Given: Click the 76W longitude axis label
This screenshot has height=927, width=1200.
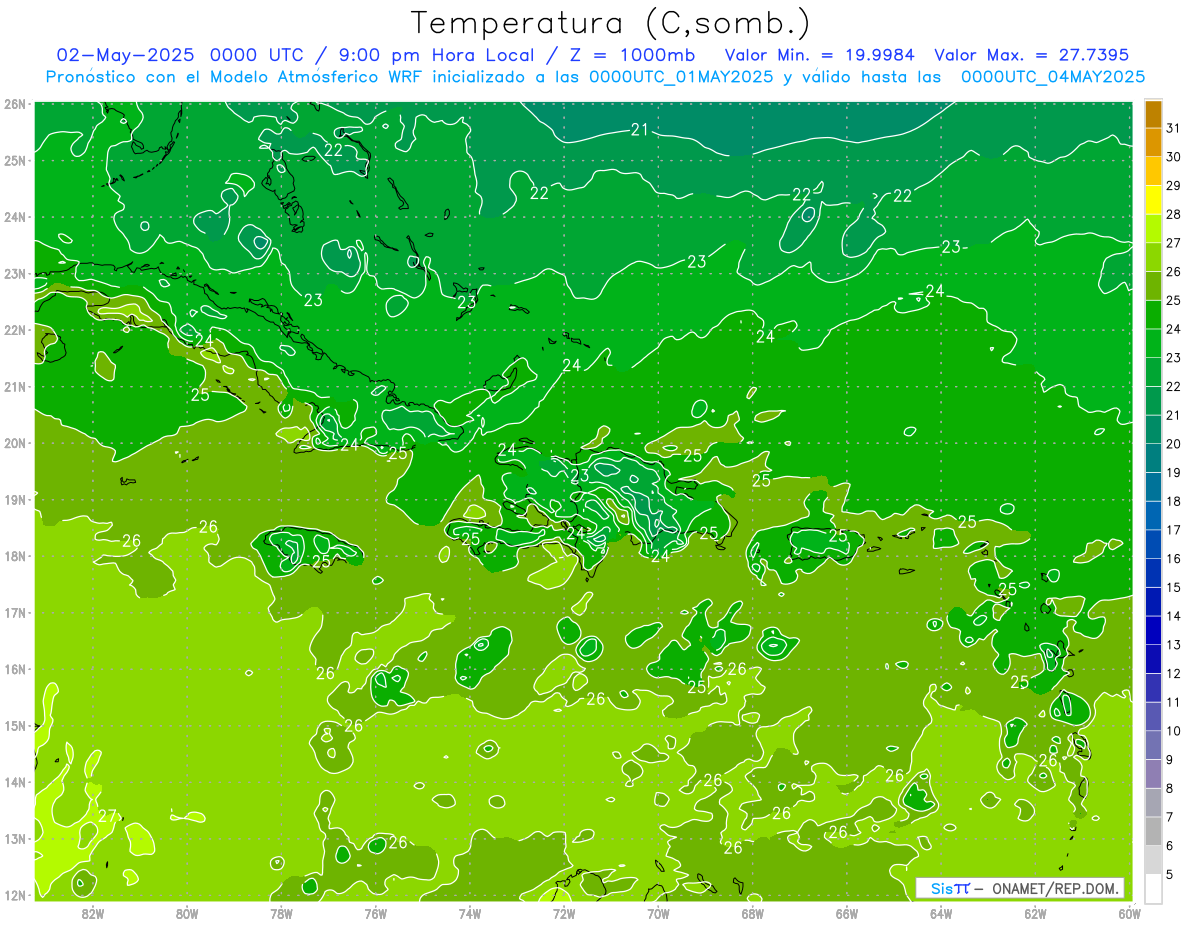Looking at the screenshot, I should pos(375,912).
